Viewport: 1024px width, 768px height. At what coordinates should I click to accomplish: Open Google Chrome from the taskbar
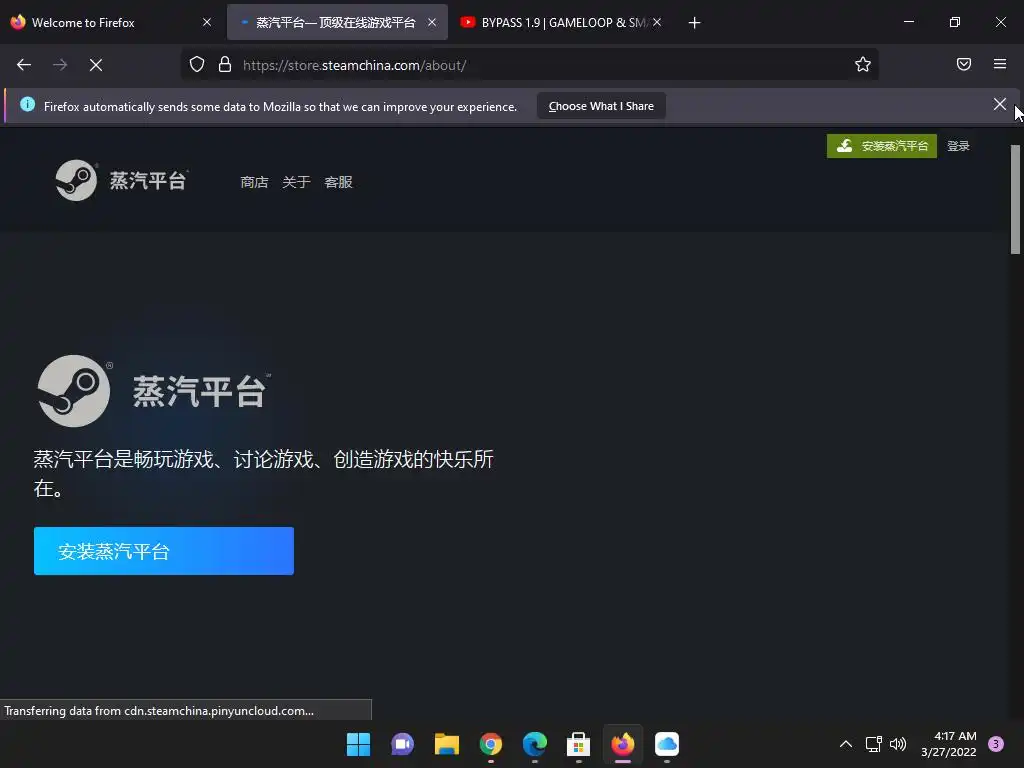click(x=490, y=744)
